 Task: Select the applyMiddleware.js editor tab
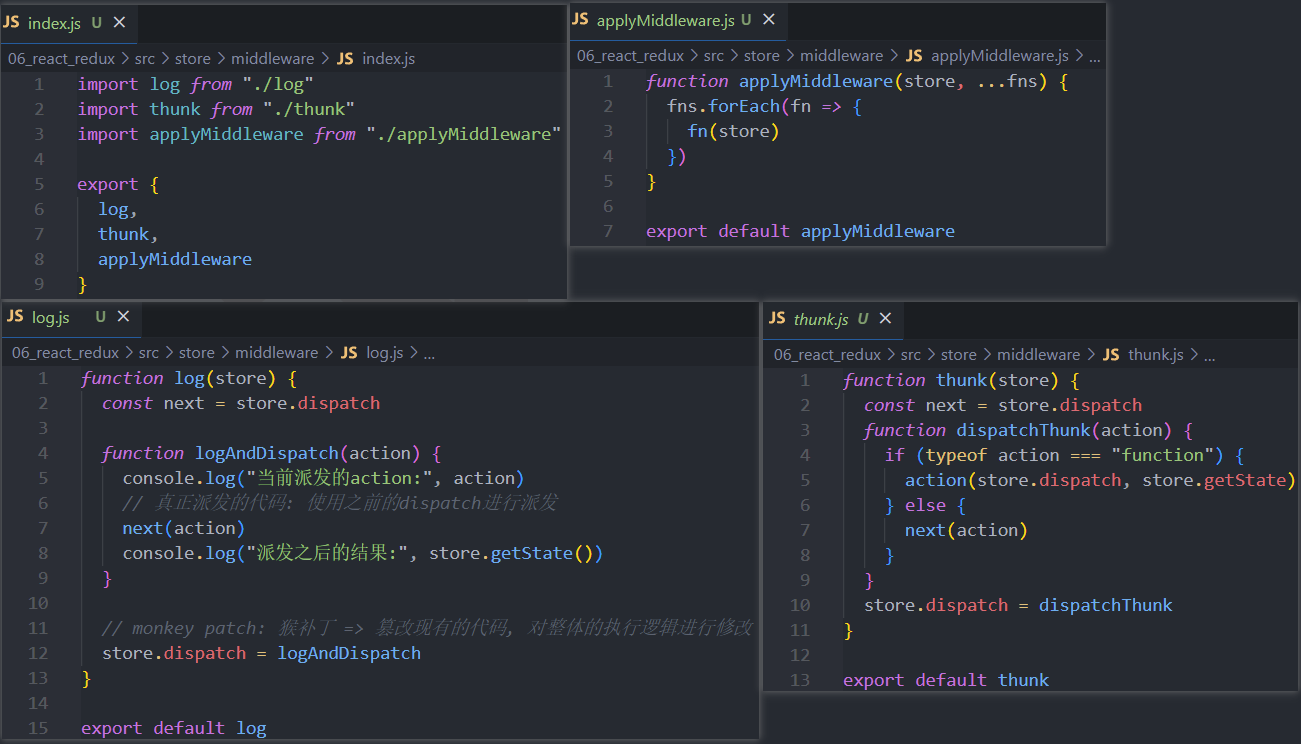coord(678,20)
